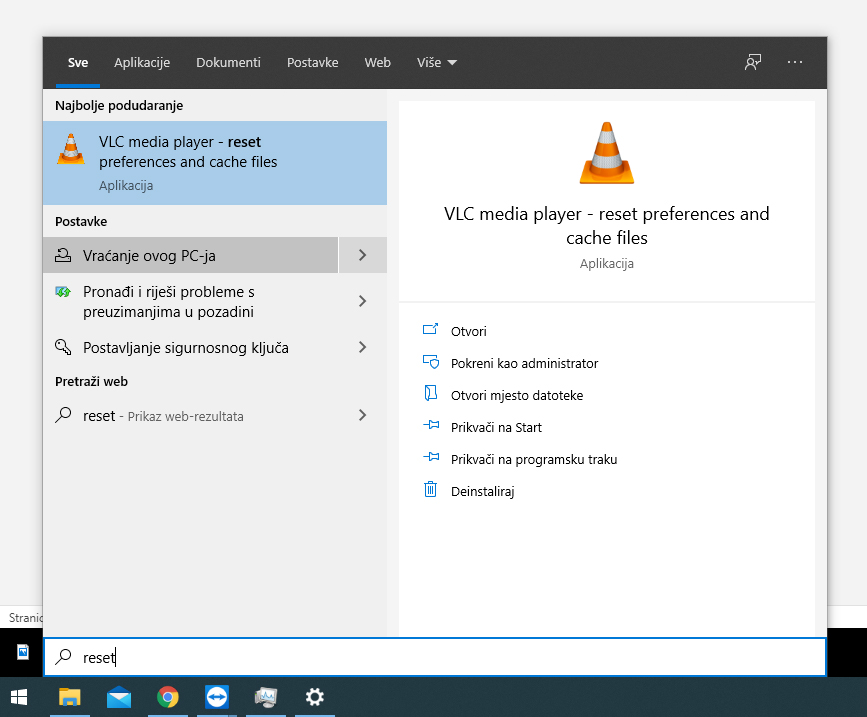Open the Settings gear in taskbar

point(315,697)
